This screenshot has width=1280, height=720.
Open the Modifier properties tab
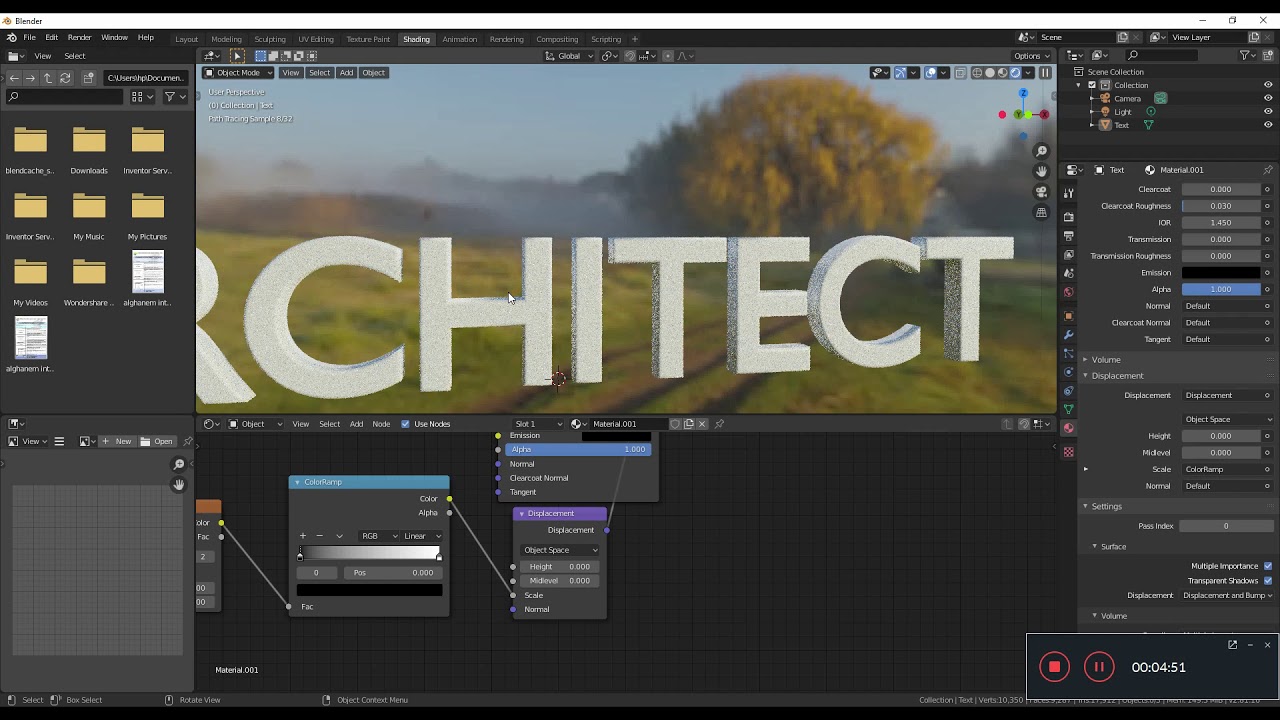coord(1068,335)
